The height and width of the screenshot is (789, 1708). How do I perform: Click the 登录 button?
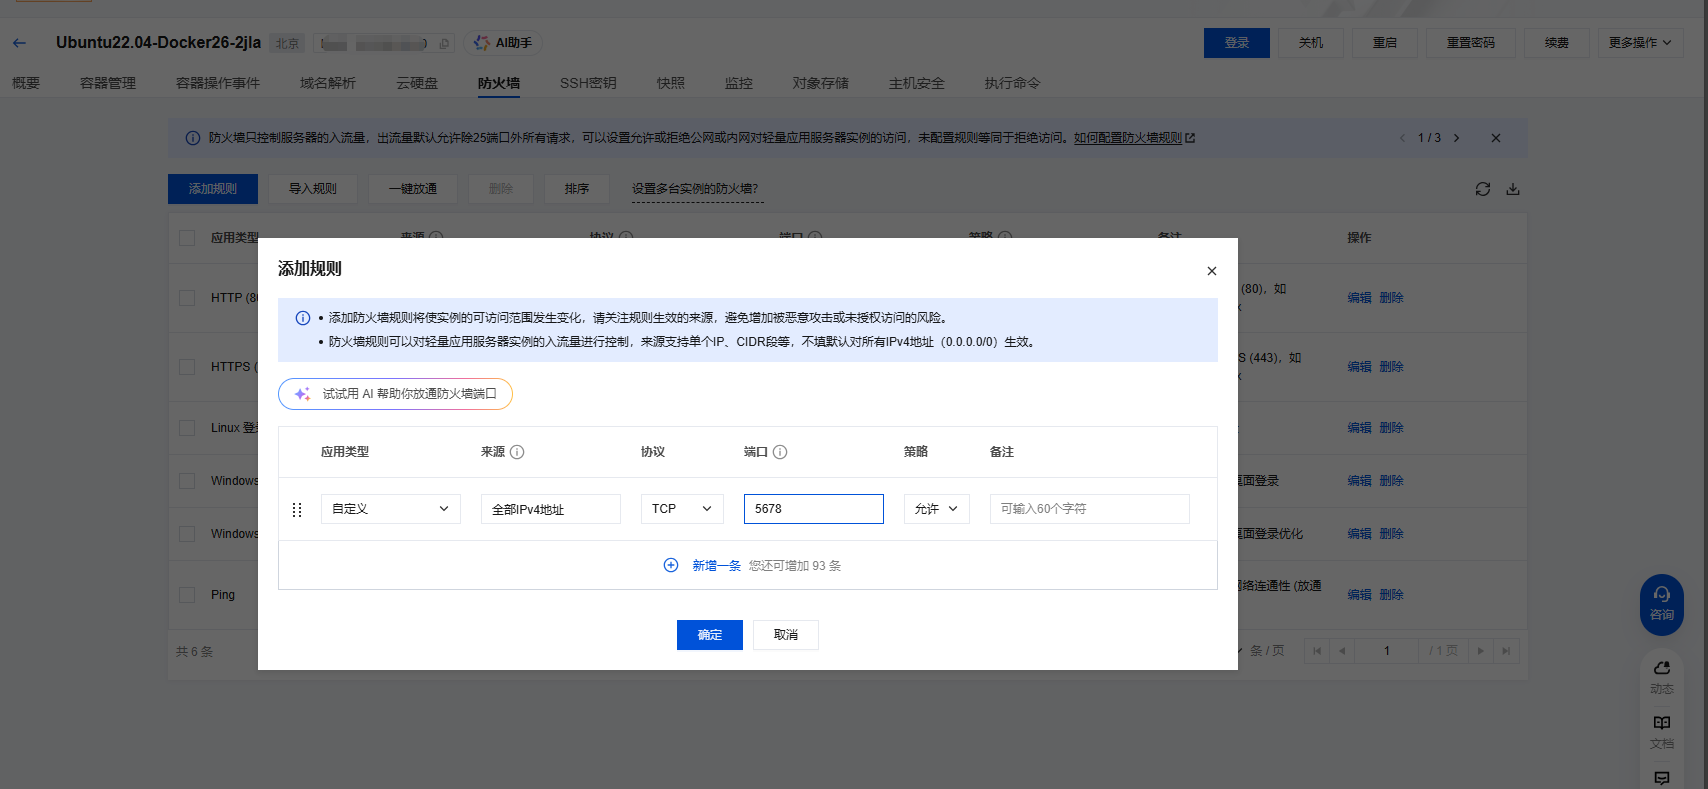pos(1237,43)
